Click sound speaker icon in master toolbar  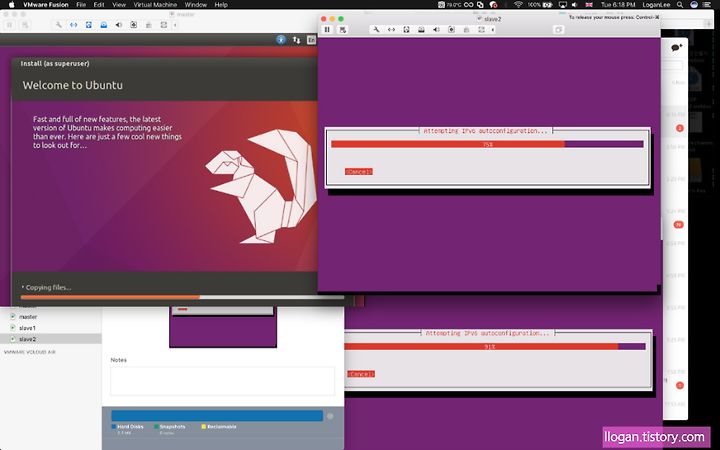coord(118,25)
